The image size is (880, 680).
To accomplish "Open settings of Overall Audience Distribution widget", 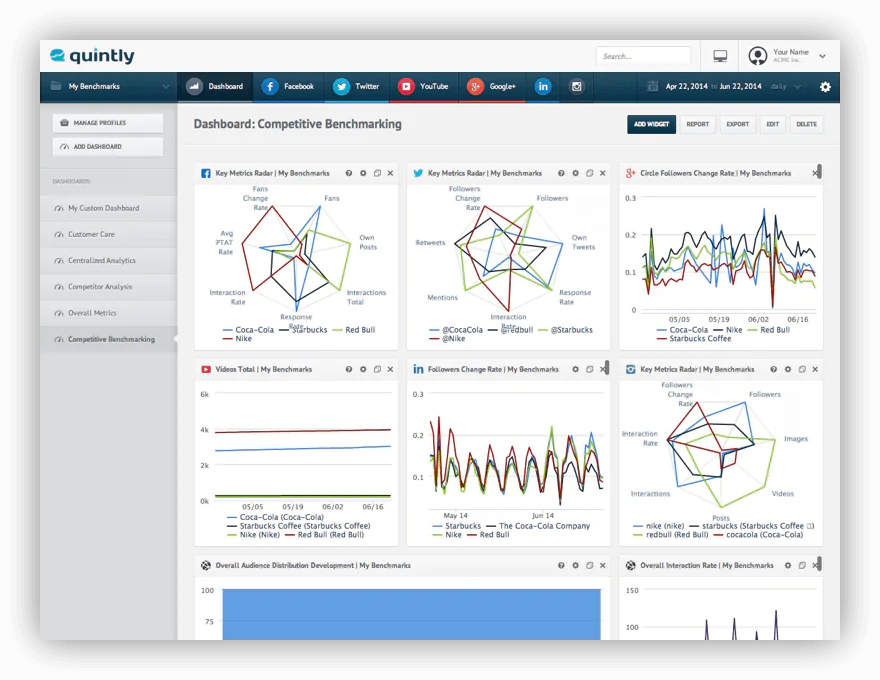I will pos(575,566).
